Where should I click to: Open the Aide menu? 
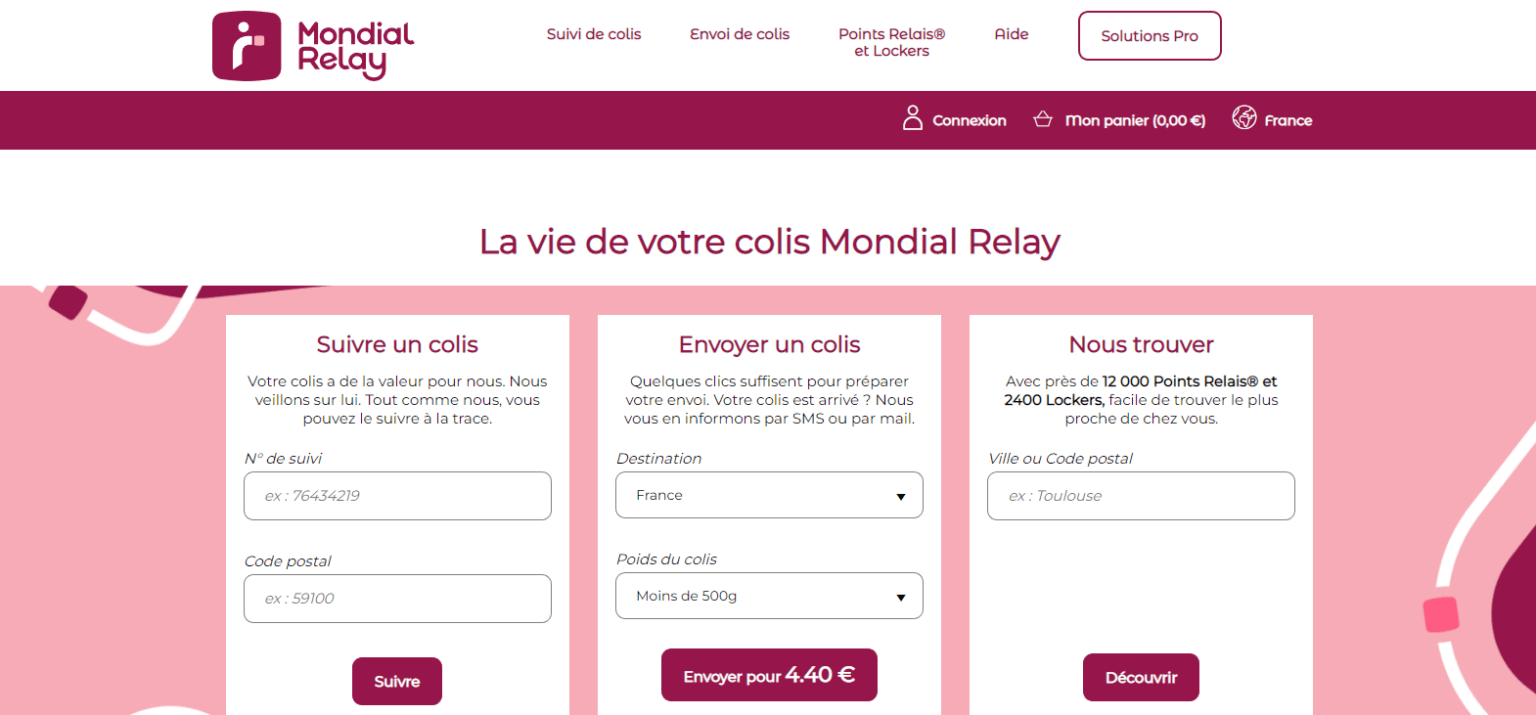tap(1011, 34)
